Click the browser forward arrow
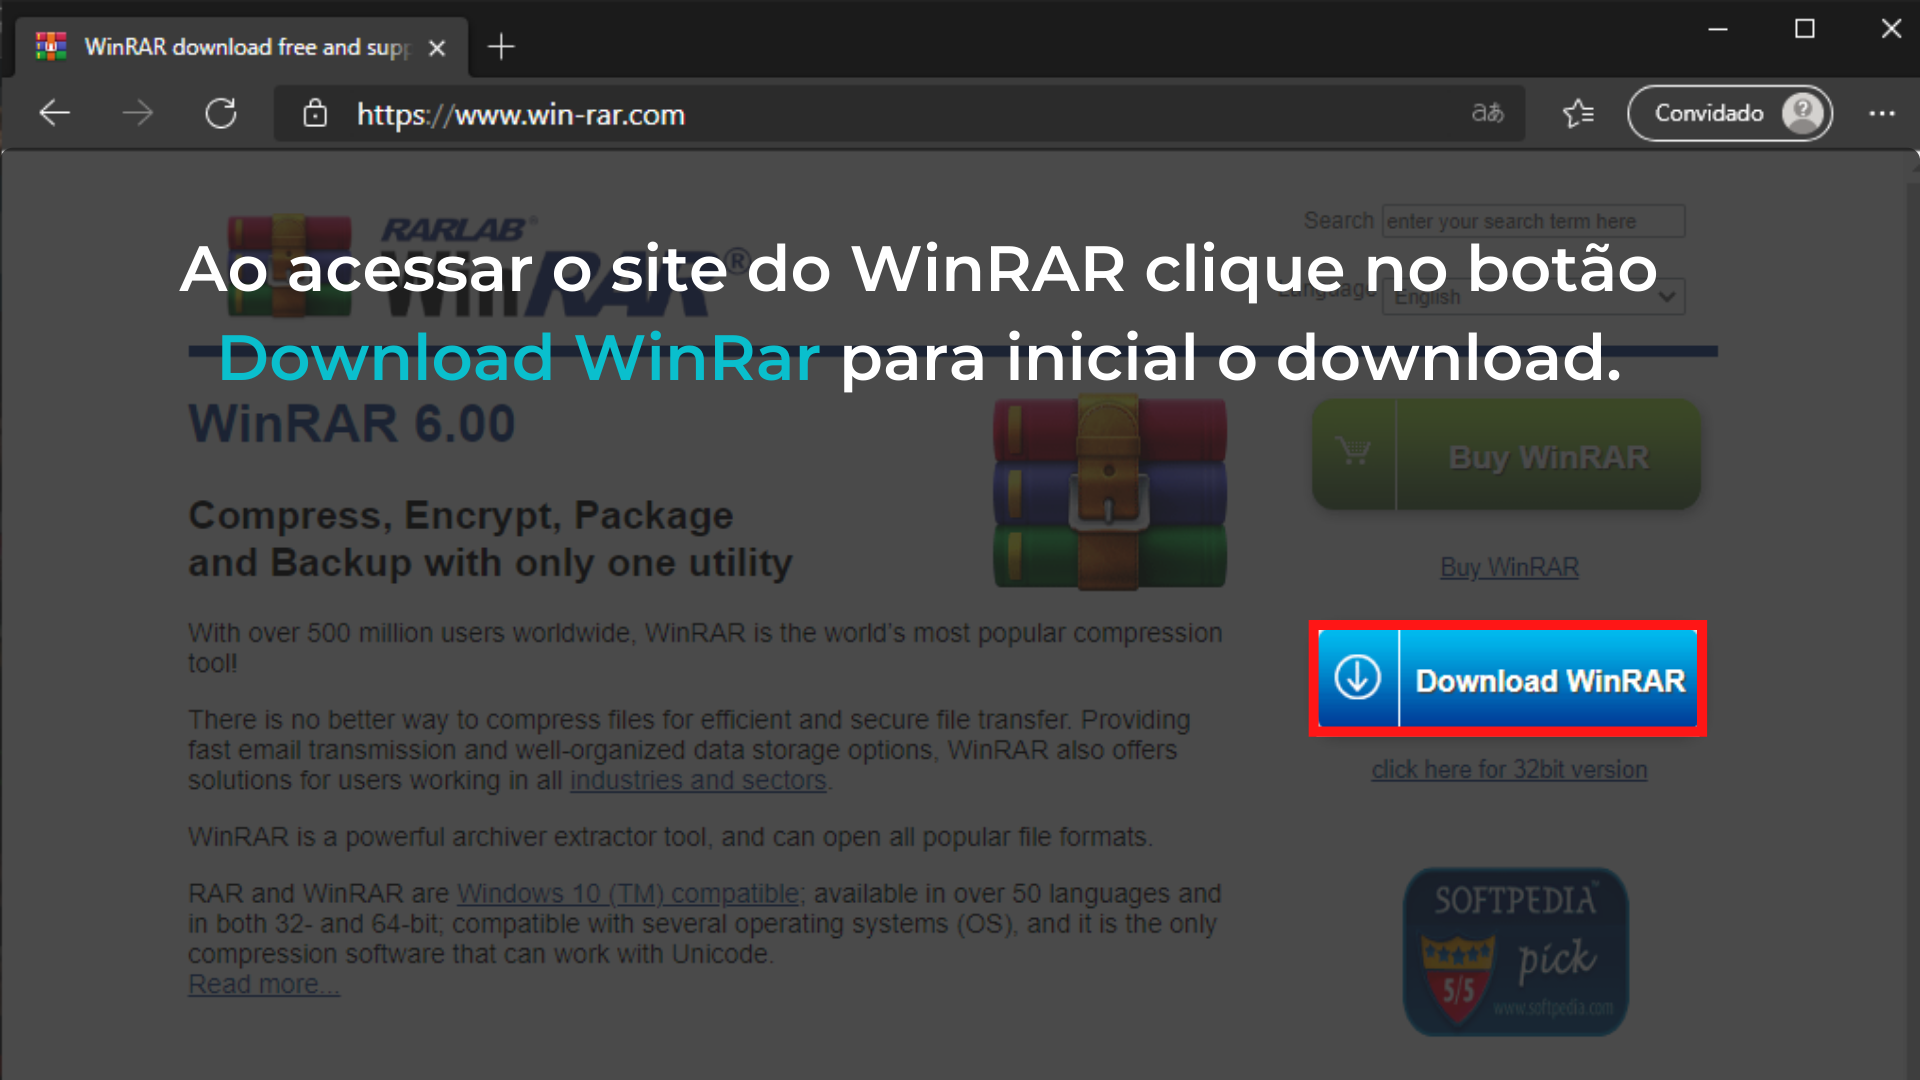This screenshot has width=1920, height=1080. point(138,113)
